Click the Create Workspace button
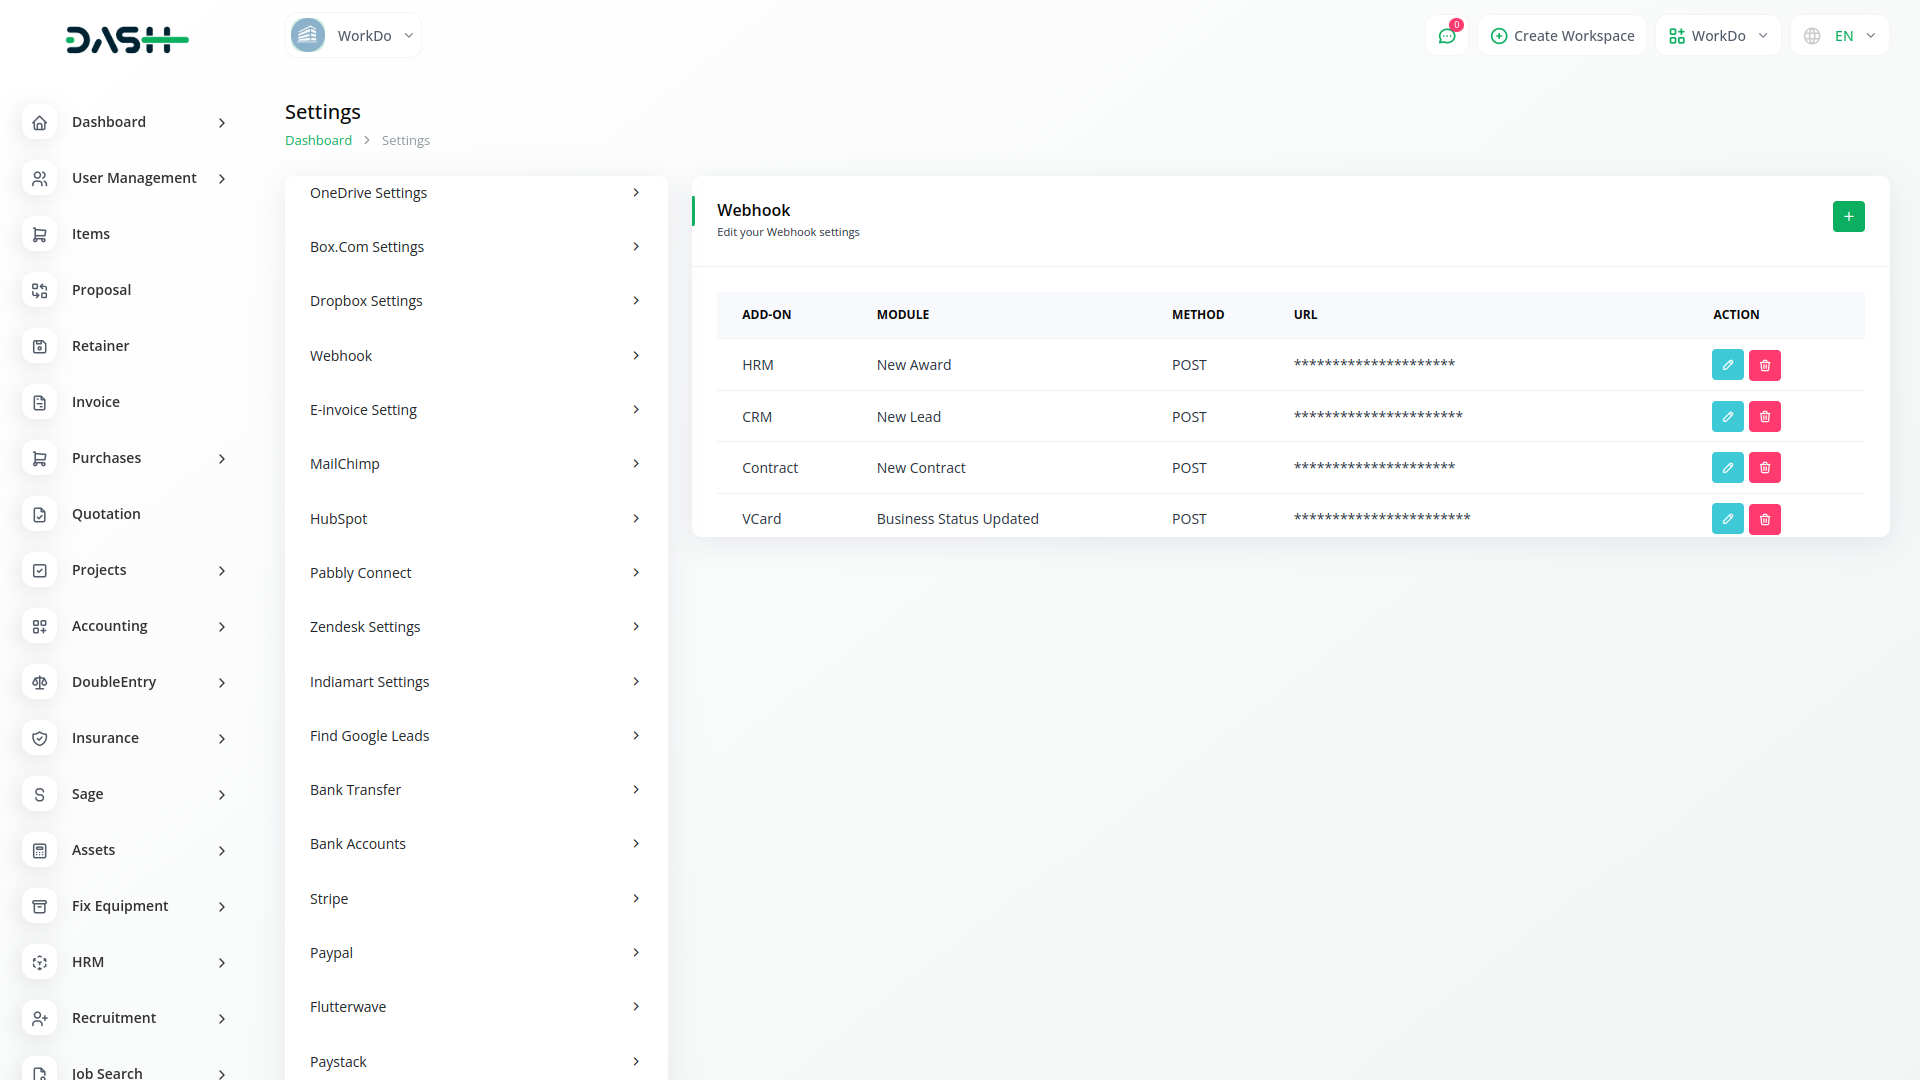This screenshot has height=1080, width=1920. (1562, 36)
